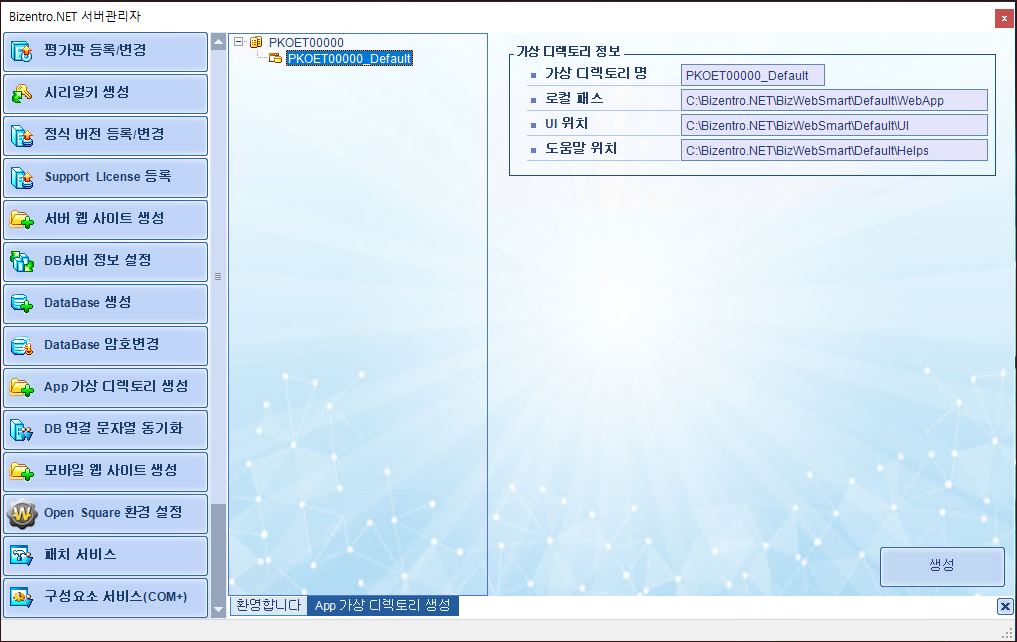Click the 서버 웹 사이트 생성 folder icon

[x=22, y=219]
